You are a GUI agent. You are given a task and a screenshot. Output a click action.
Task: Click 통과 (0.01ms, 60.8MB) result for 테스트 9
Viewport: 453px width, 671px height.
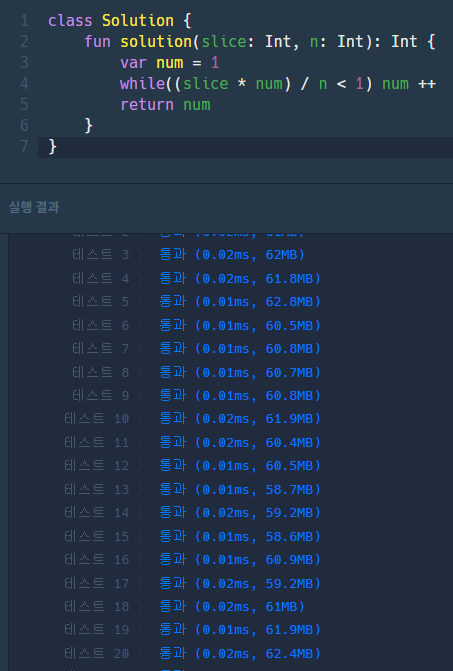click(x=240, y=395)
